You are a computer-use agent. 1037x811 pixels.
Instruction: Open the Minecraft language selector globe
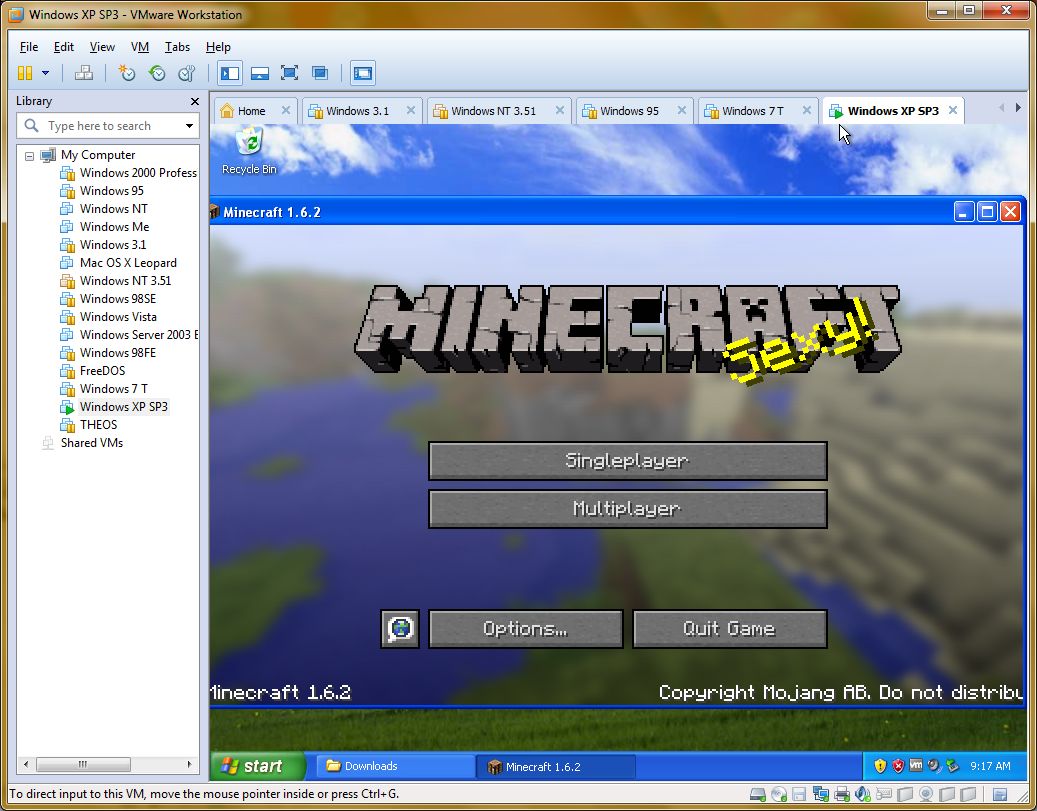(x=400, y=629)
